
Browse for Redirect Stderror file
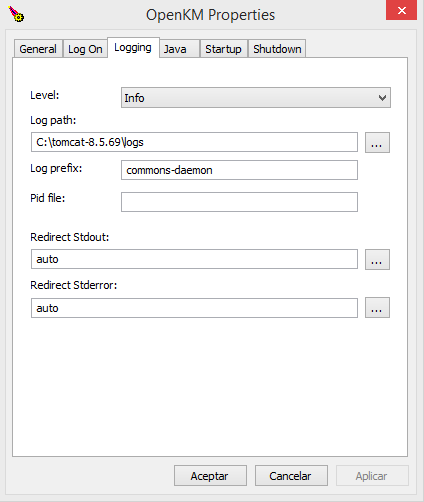click(x=377, y=308)
